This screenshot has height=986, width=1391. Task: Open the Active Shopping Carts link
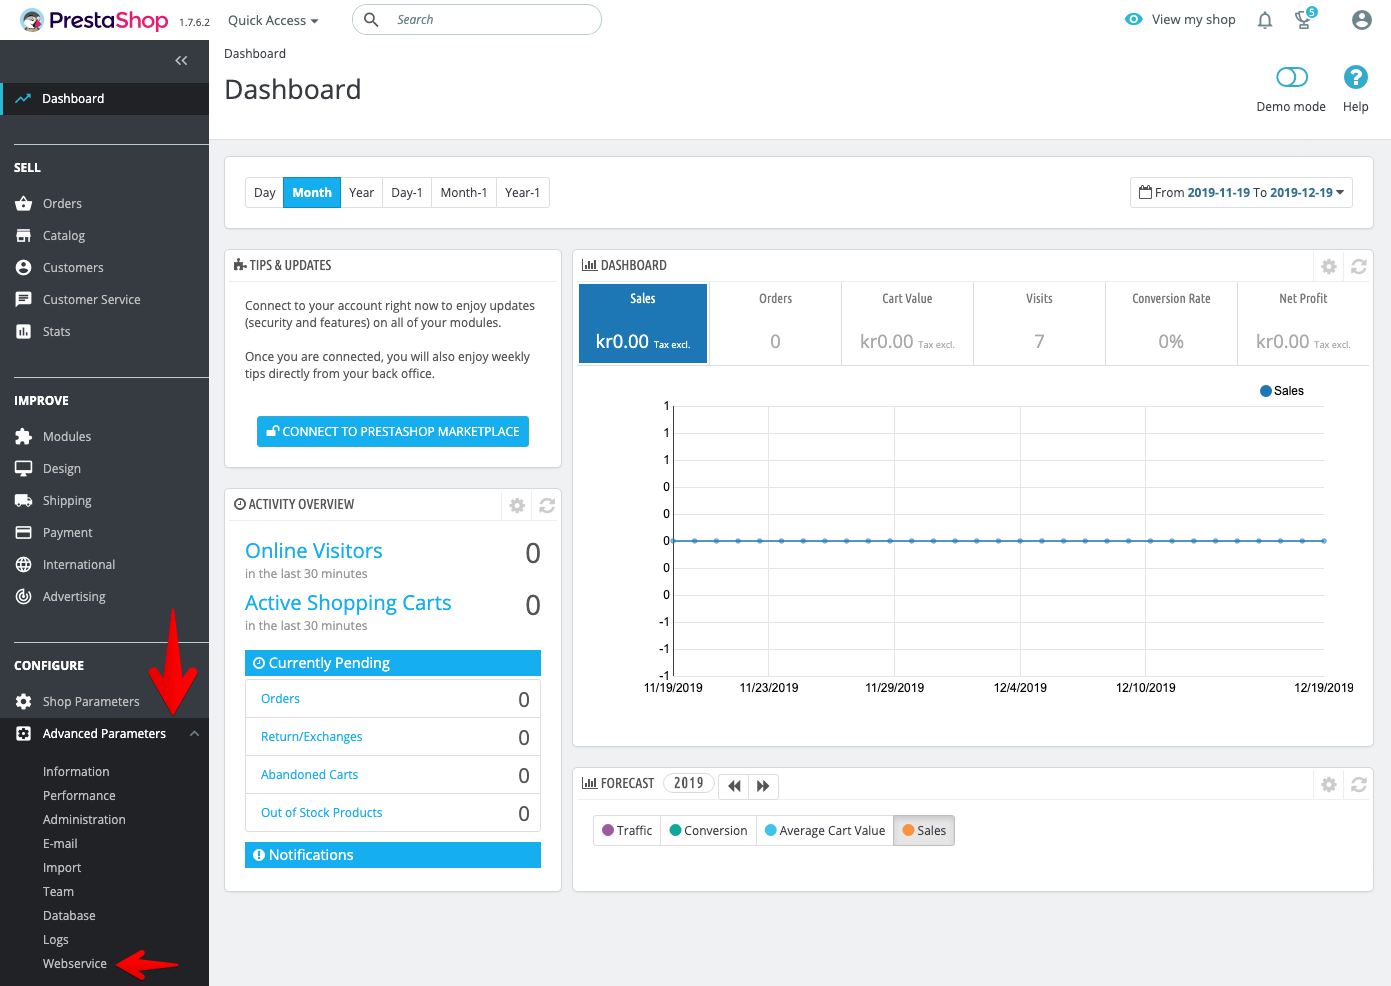pyautogui.click(x=348, y=603)
